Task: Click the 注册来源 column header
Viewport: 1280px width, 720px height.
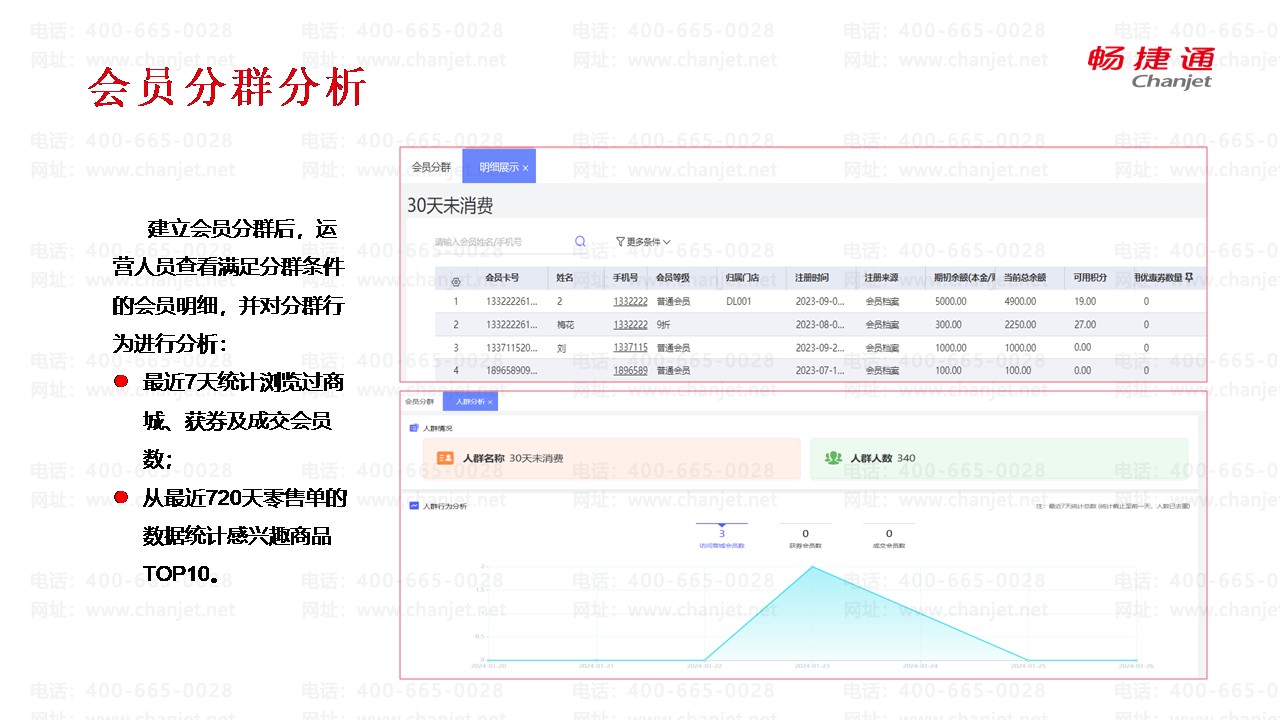Action: point(881,277)
